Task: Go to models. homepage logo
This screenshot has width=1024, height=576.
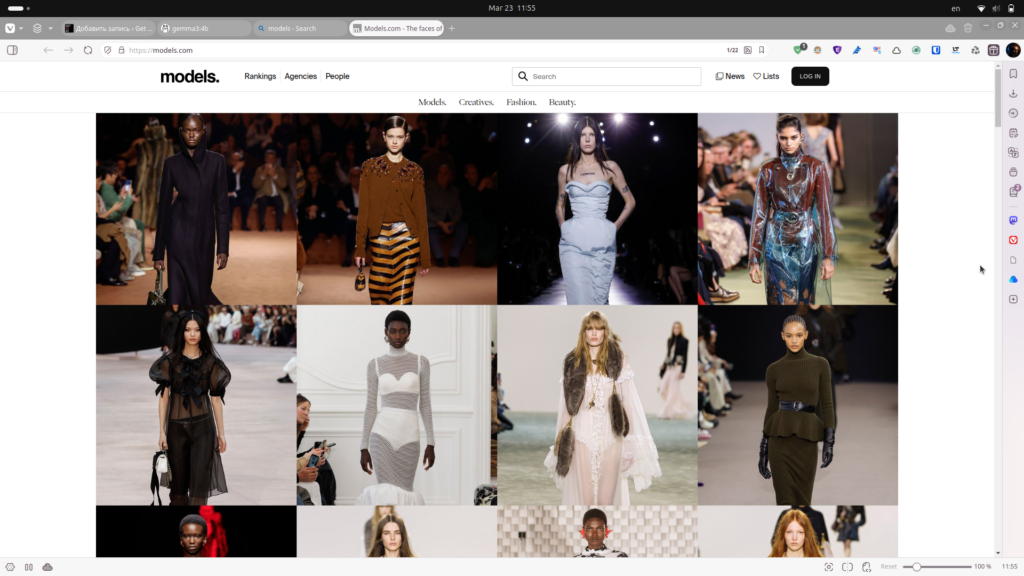Action: tap(189, 76)
